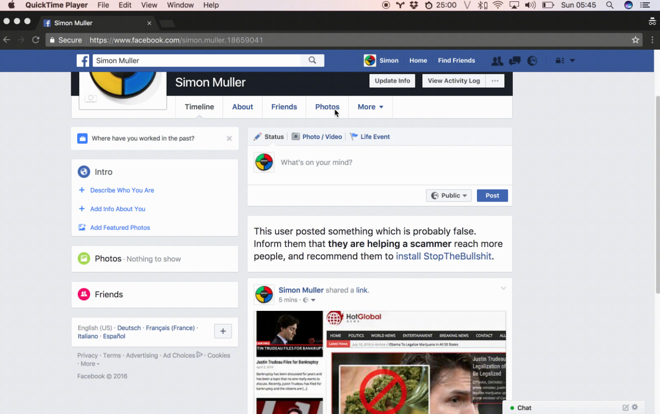Dismiss the 'Where have you worked' card
This screenshot has width=660, height=414.
click(x=229, y=138)
